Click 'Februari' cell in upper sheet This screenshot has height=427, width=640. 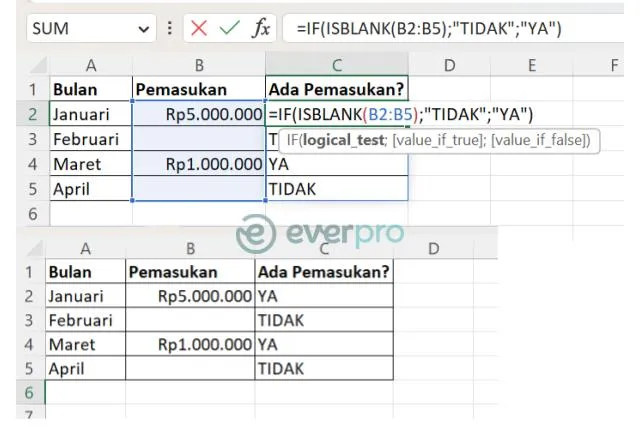point(91,139)
